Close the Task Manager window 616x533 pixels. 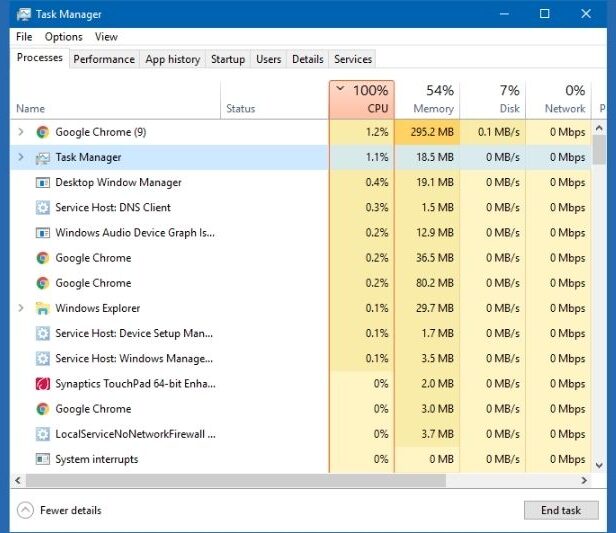[586, 14]
